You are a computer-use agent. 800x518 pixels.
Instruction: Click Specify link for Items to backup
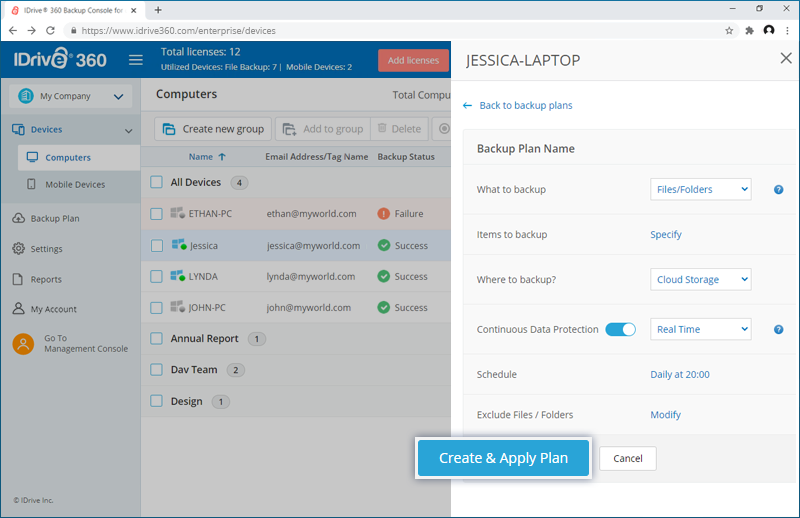pos(665,234)
